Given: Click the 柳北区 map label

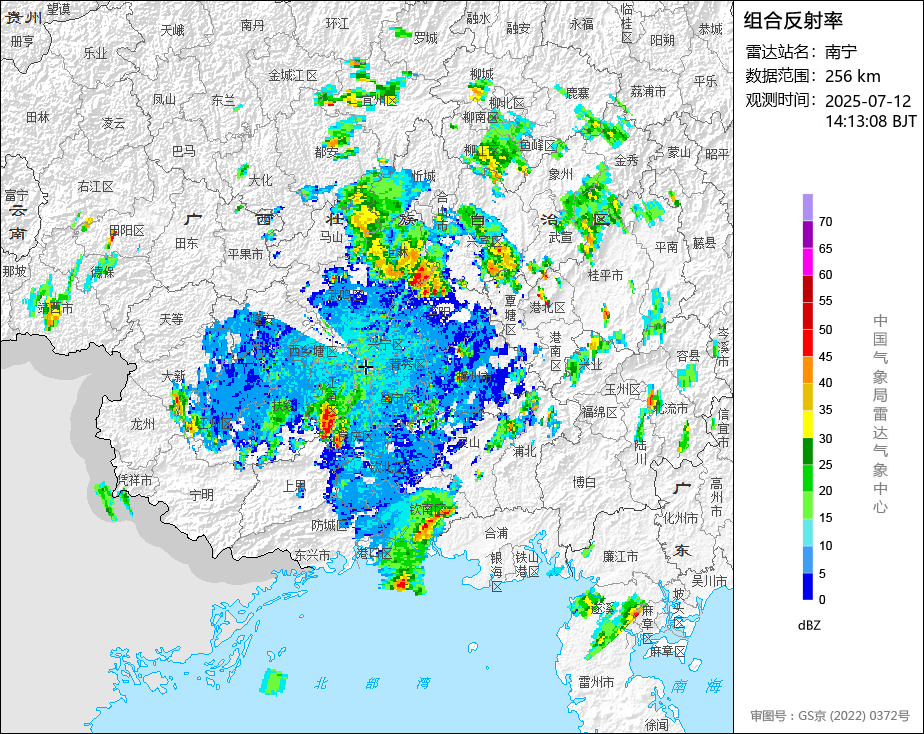Looking at the screenshot, I should pyautogui.click(x=507, y=104).
